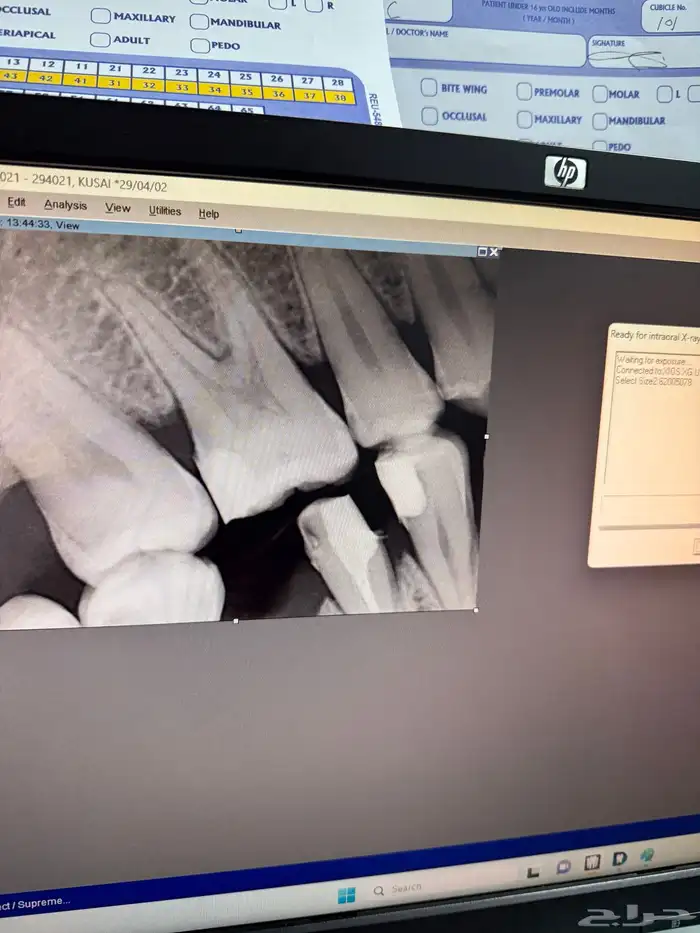The width and height of the screenshot is (700, 933).
Task: Click the bottom-right corner handle of X-ray image
Action: (x=476, y=610)
